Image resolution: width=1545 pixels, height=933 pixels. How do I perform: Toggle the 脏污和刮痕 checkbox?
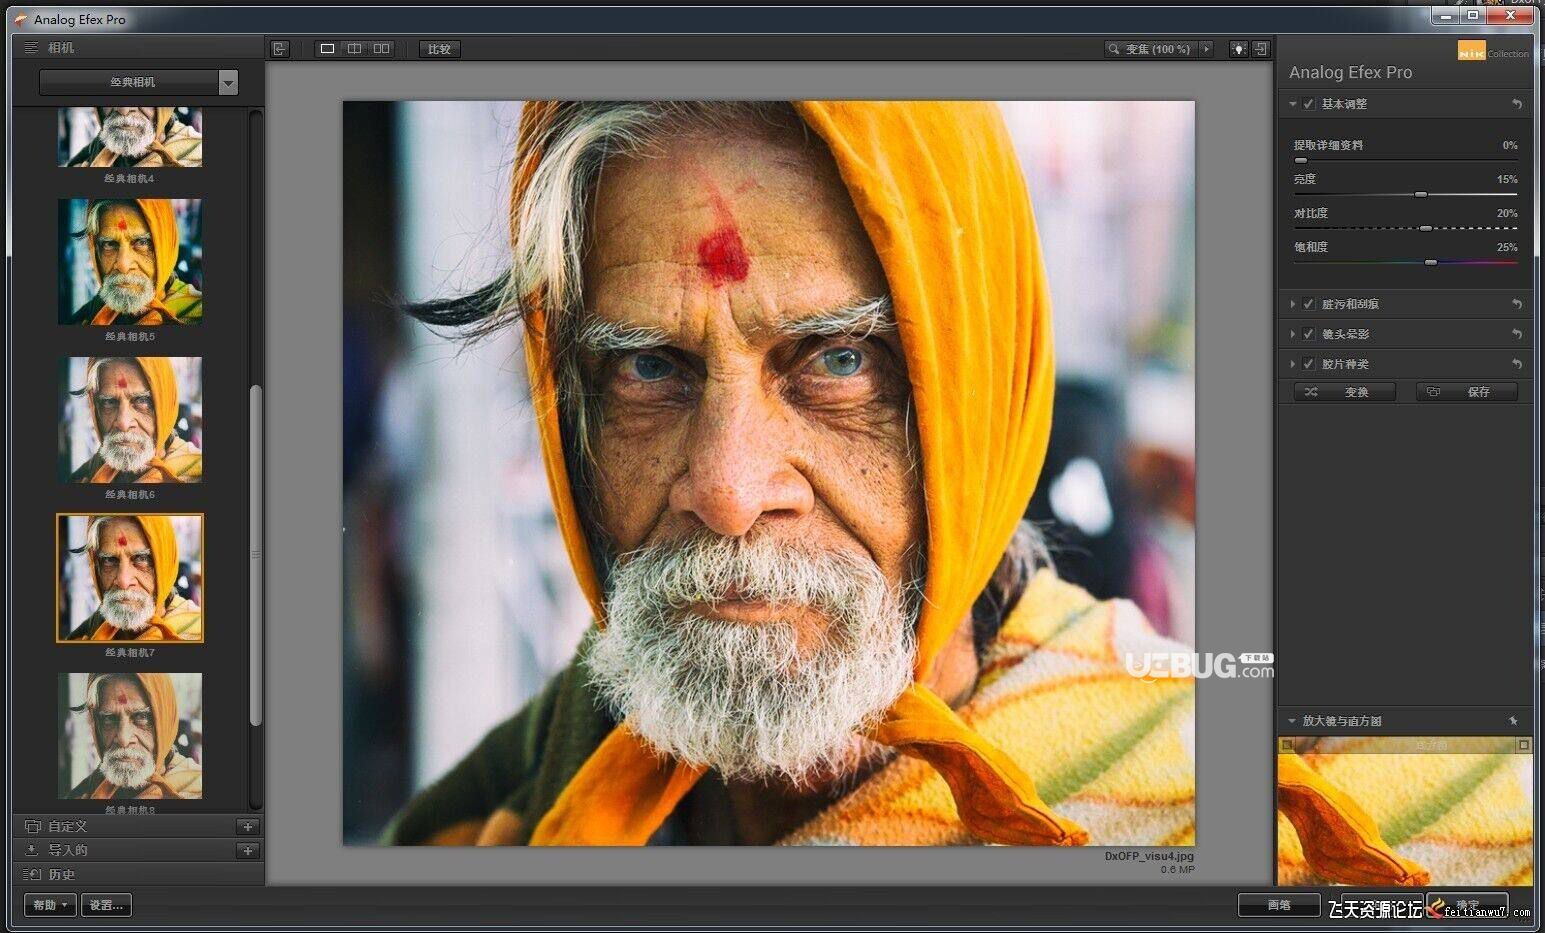pos(1309,304)
